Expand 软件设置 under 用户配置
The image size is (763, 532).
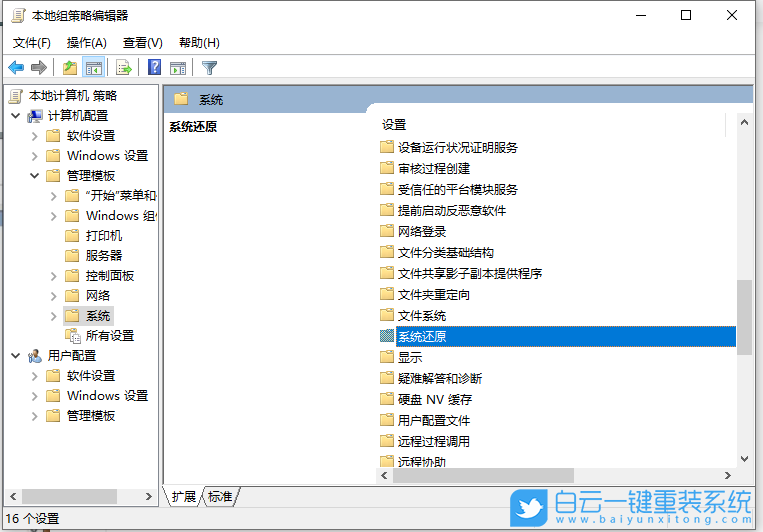[x=35, y=376]
